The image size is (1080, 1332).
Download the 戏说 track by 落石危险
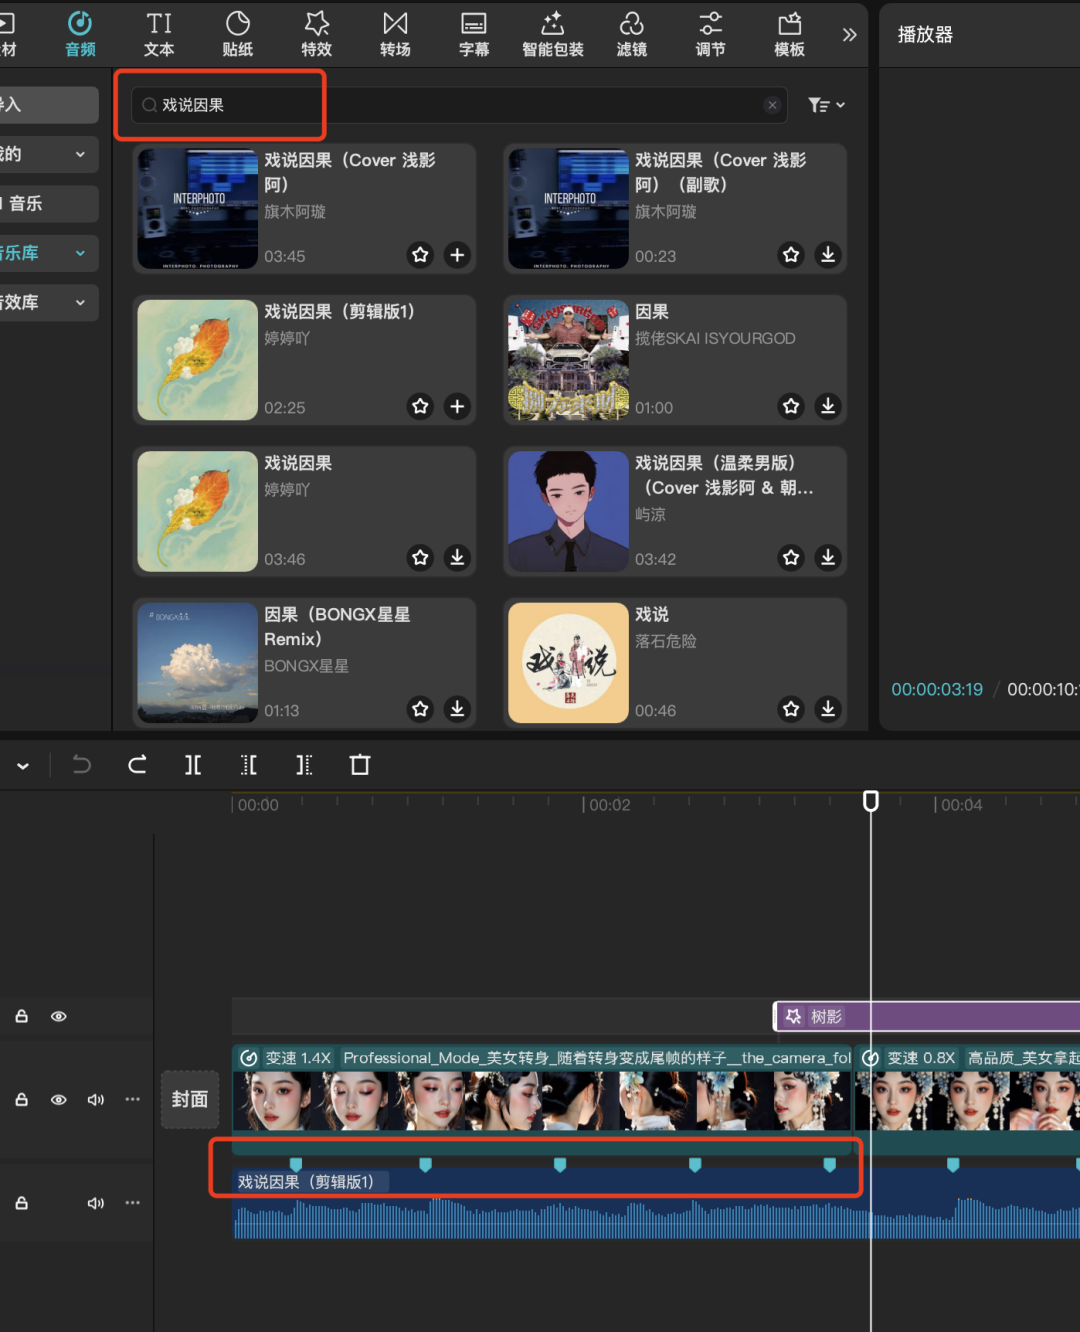(x=828, y=709)
